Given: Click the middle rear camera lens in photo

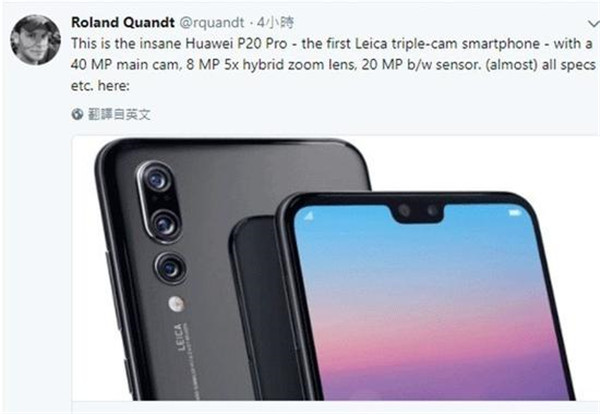Looking at the screenshot, I should tap(165, 225).
